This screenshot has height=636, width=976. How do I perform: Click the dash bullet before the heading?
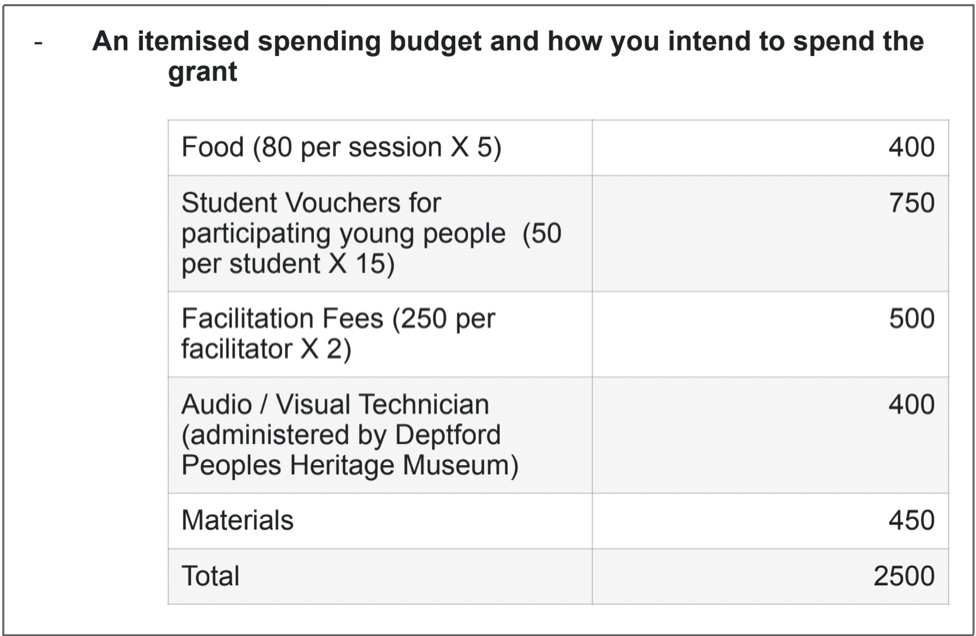coord(39,43)
